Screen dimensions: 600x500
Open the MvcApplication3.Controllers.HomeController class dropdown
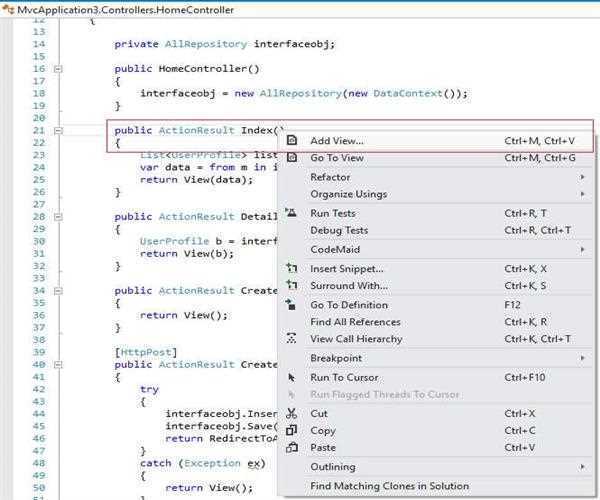[x=300, y=10]
